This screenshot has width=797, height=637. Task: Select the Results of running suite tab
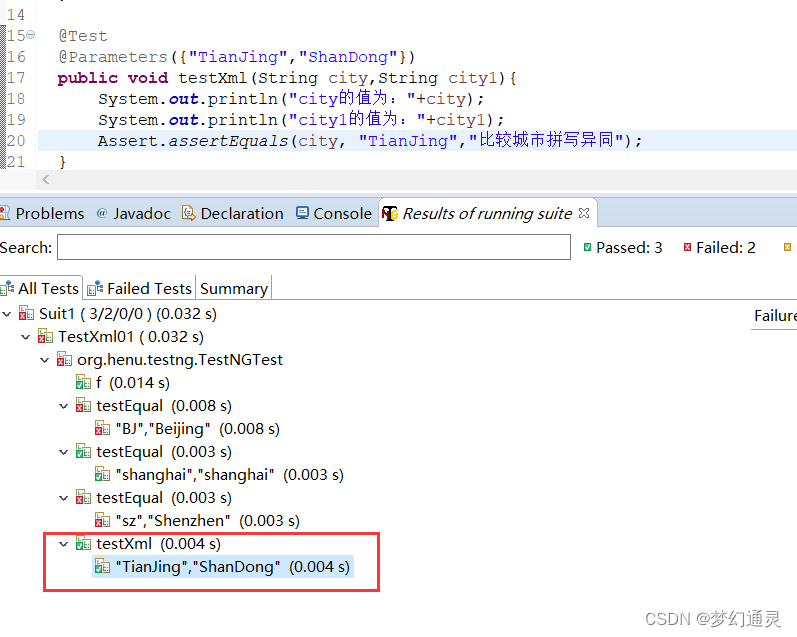[487, 214]
